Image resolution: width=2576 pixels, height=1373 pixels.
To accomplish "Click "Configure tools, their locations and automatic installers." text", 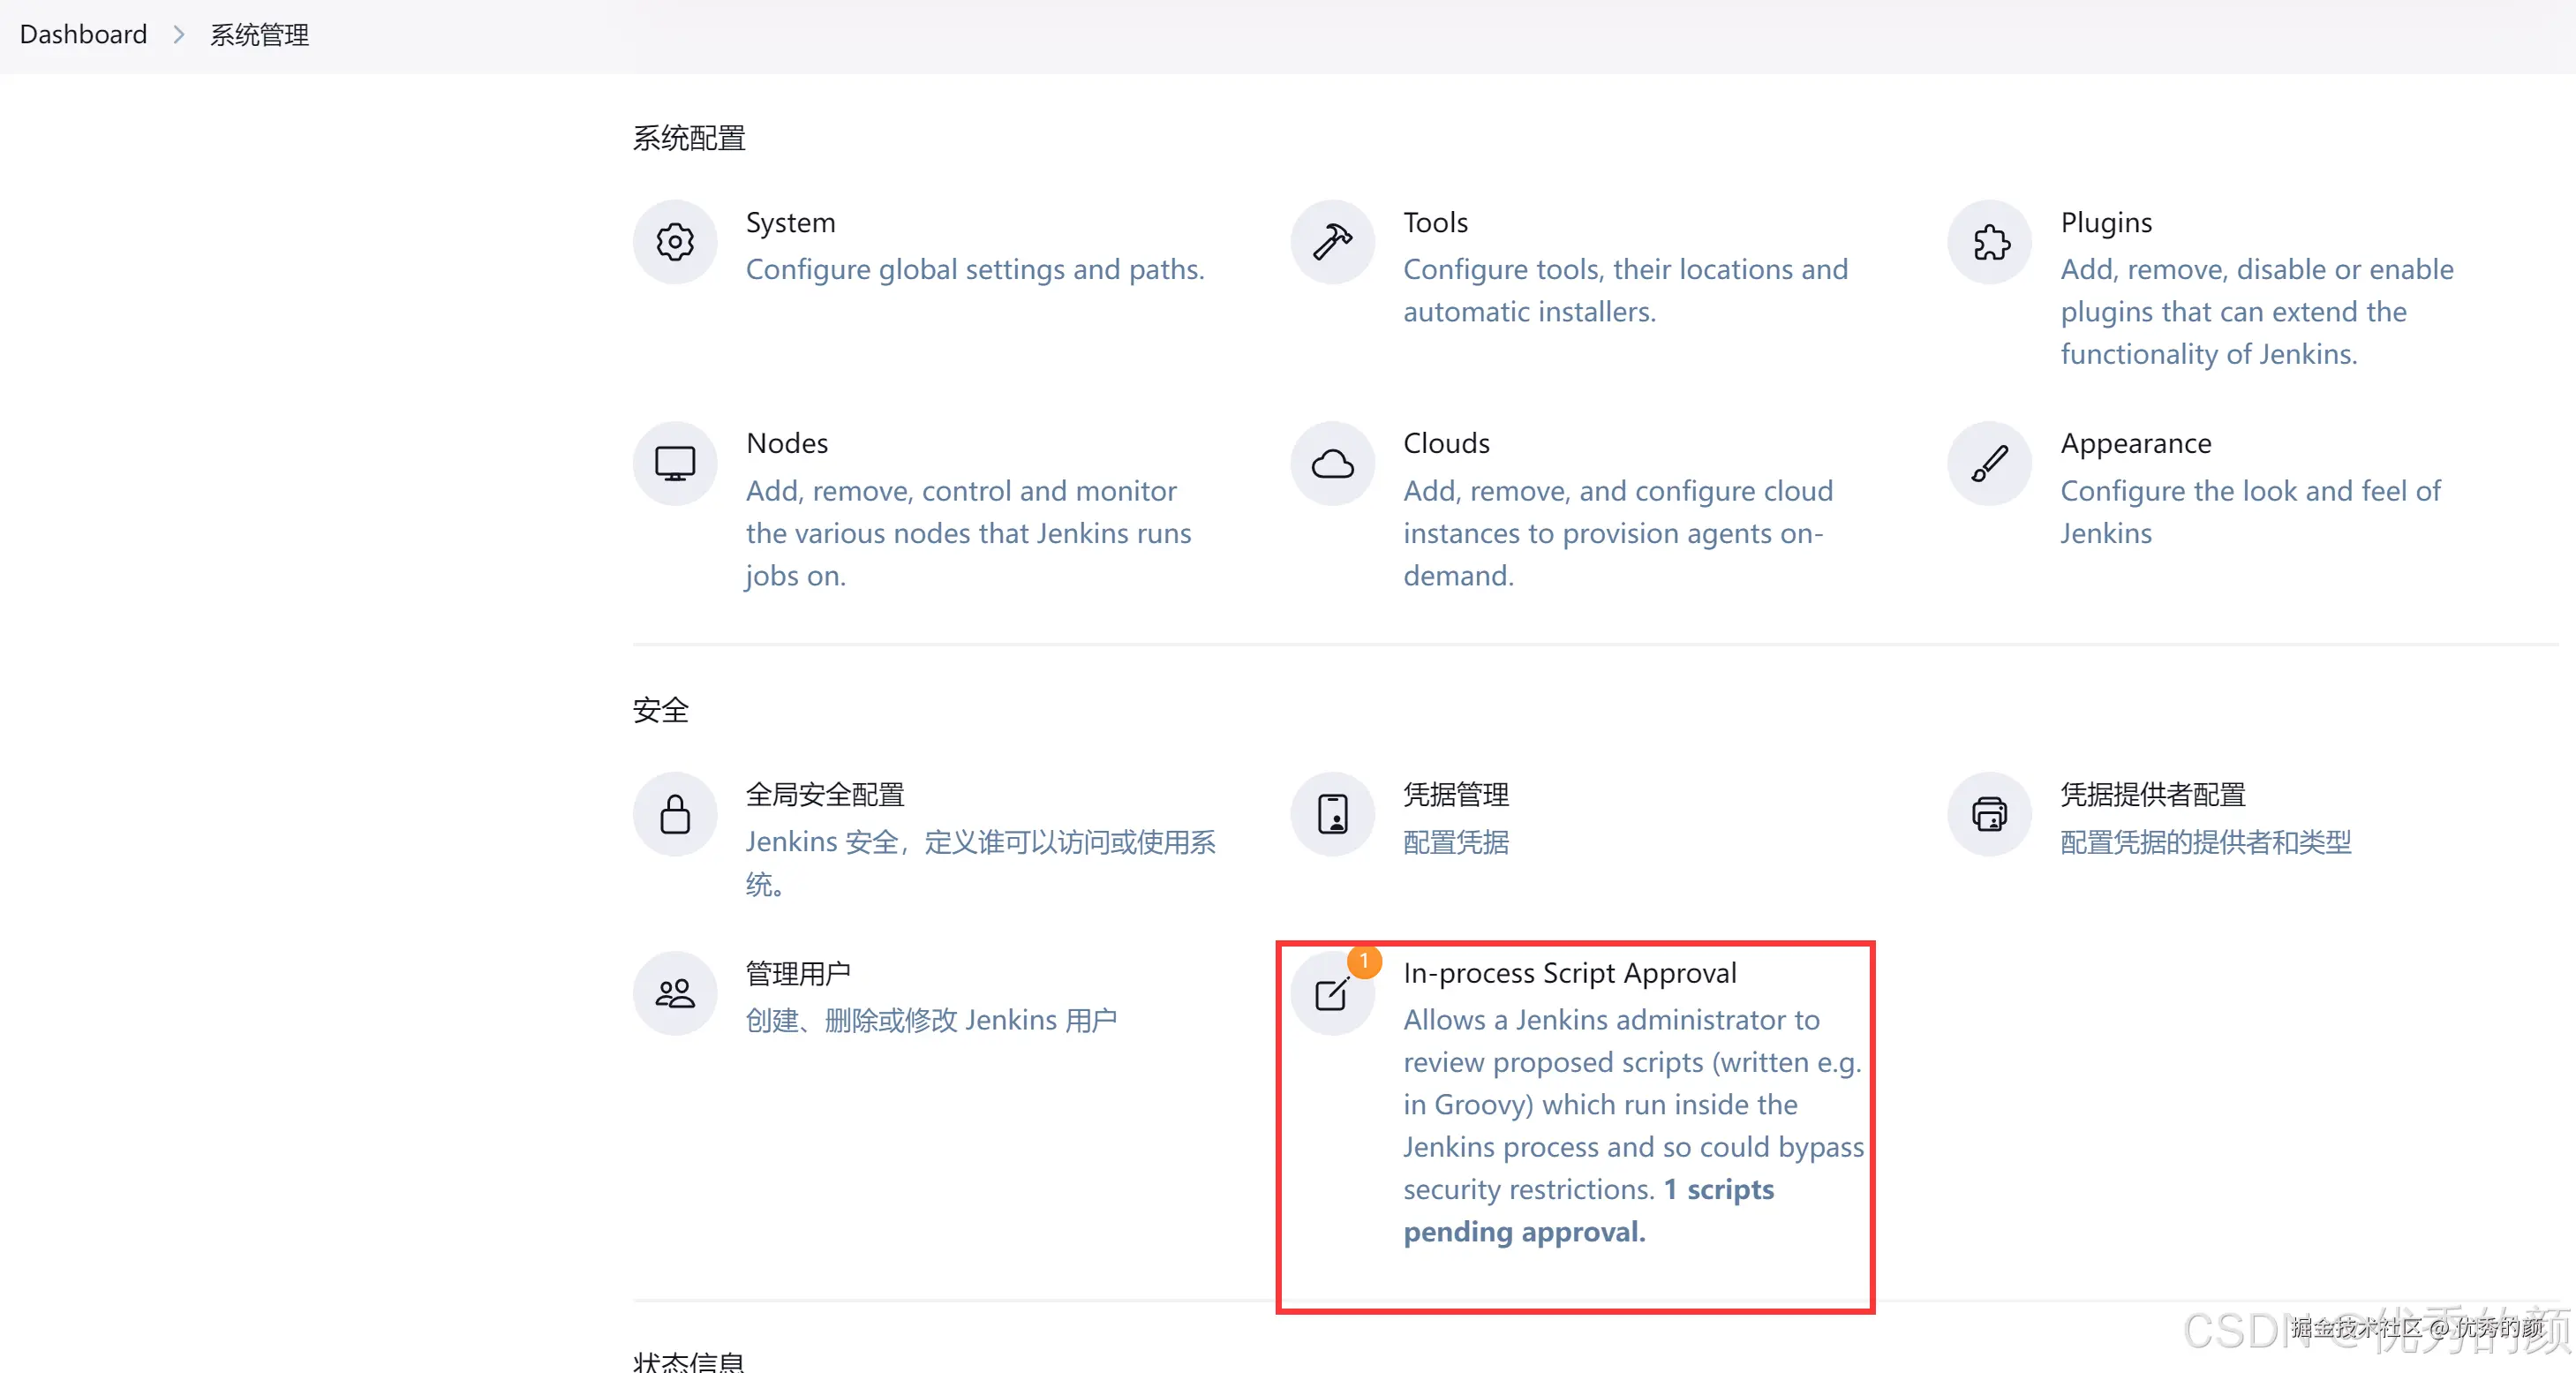I will (1625, 291).
